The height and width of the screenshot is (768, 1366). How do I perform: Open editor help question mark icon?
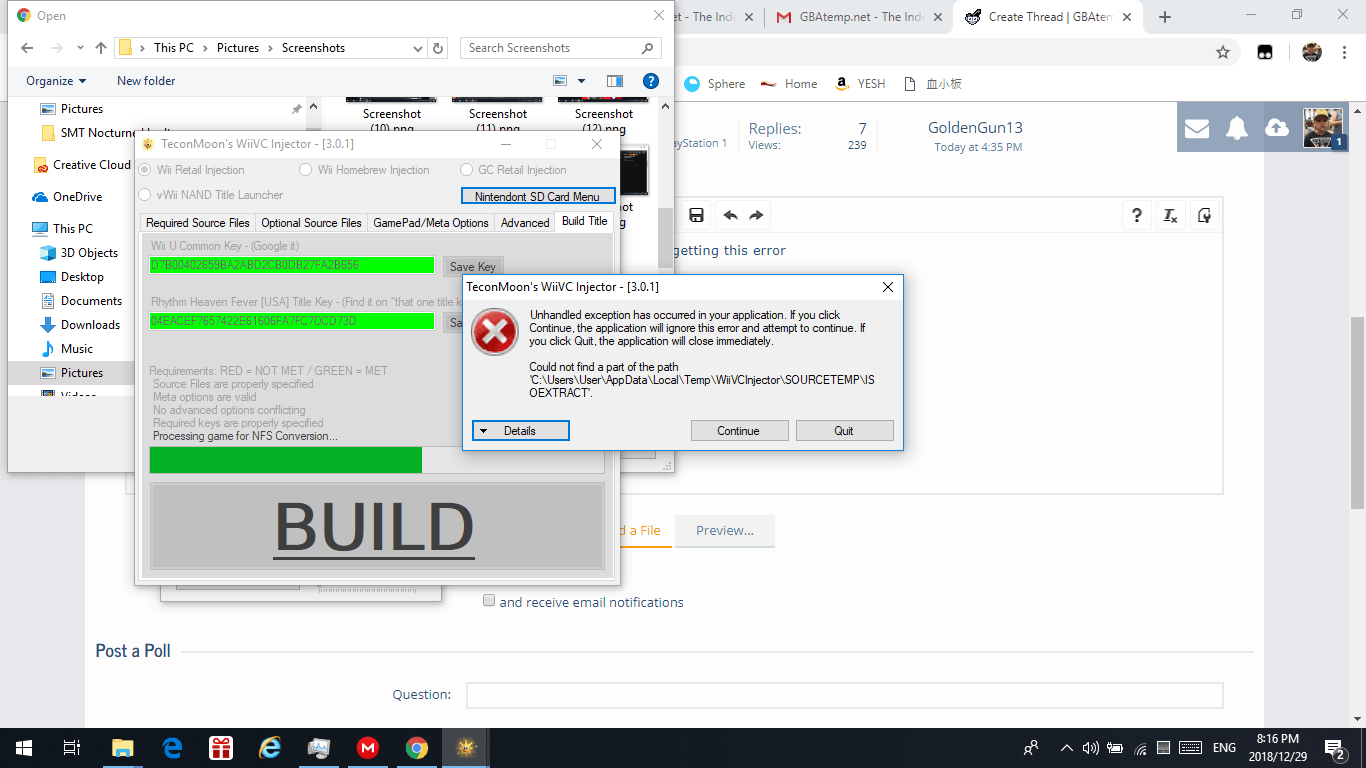[x=1137, y=215]
